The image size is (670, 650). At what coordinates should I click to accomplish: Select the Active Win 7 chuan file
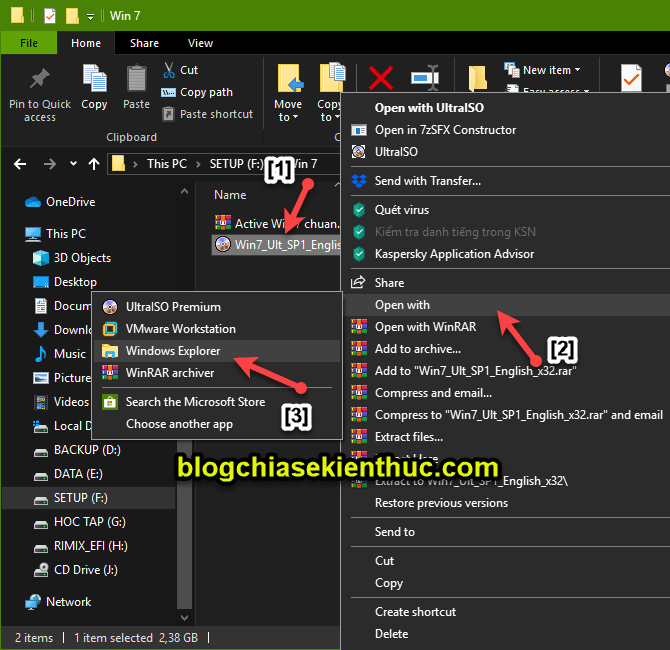point(277,224)
